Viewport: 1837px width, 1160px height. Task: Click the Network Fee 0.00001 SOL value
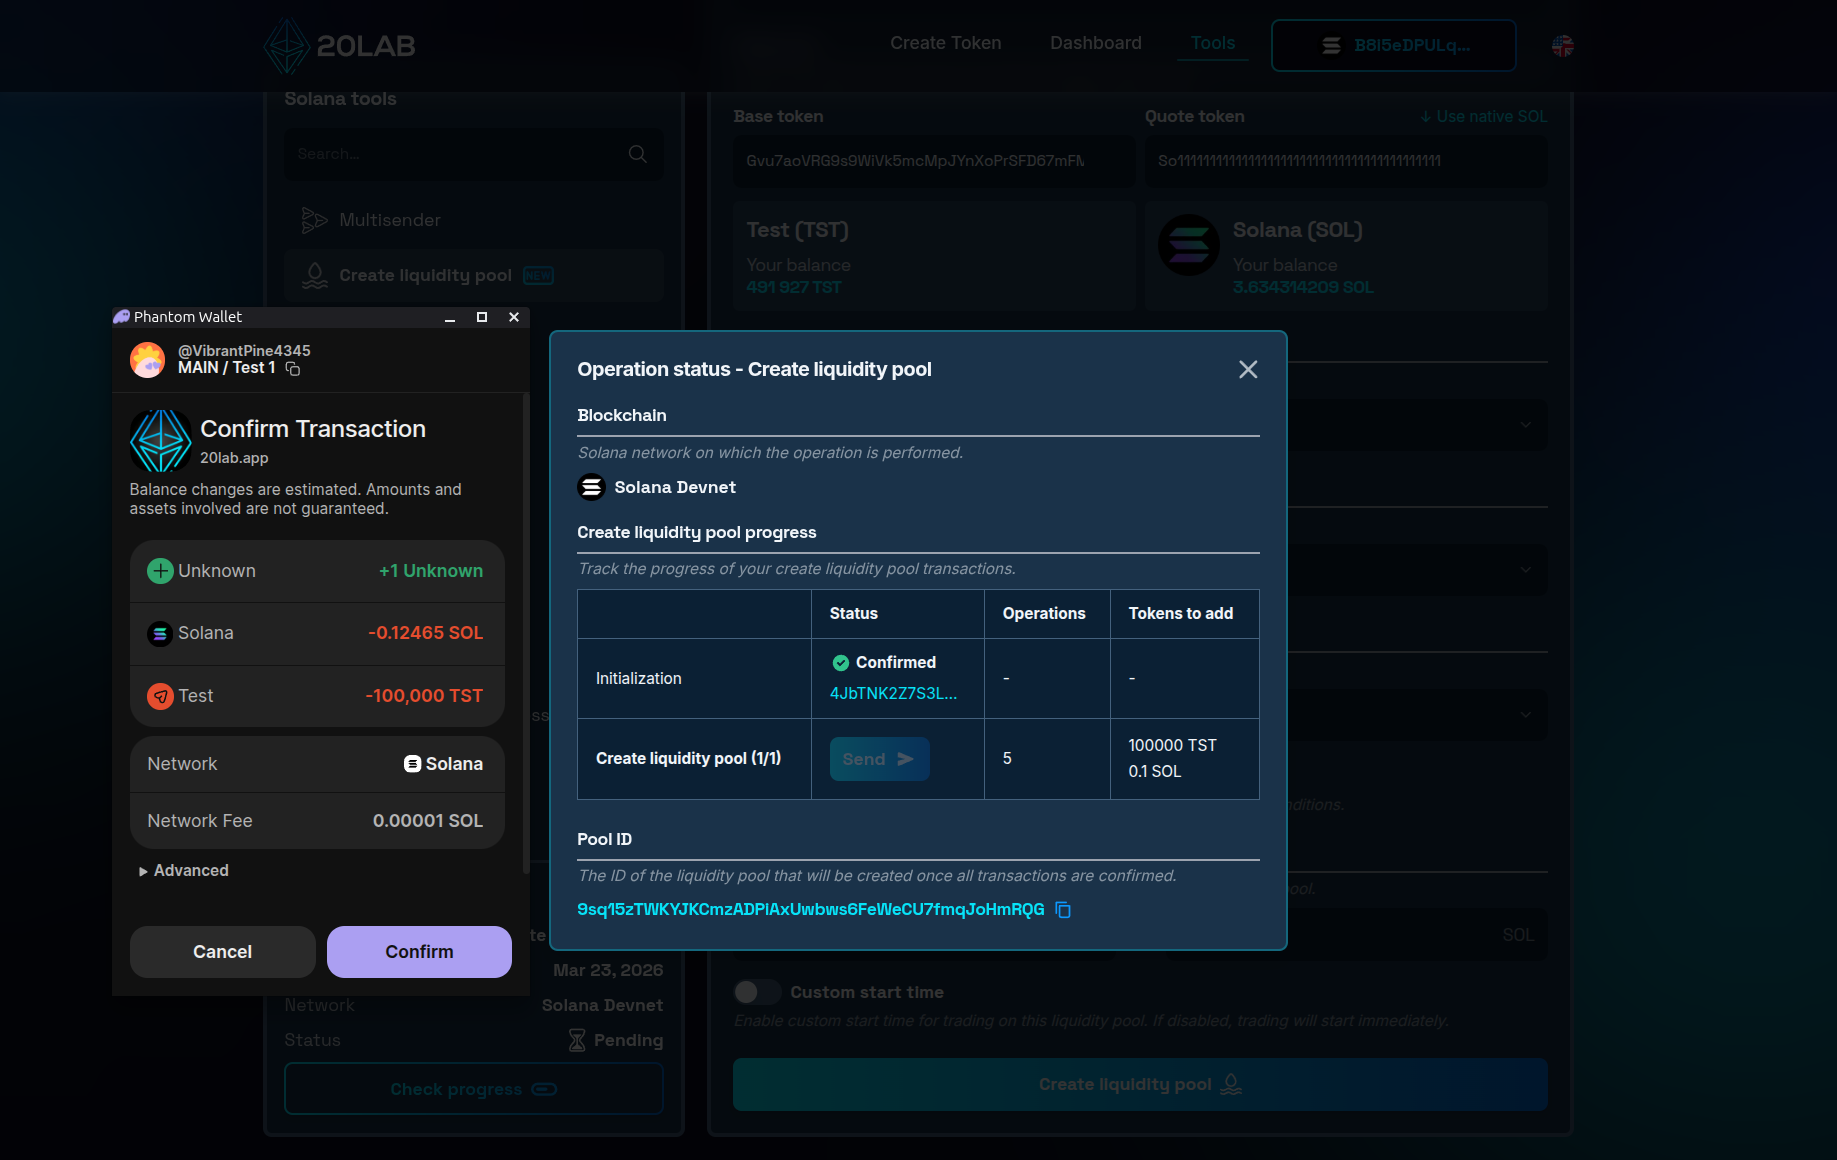tap(428, 821)
